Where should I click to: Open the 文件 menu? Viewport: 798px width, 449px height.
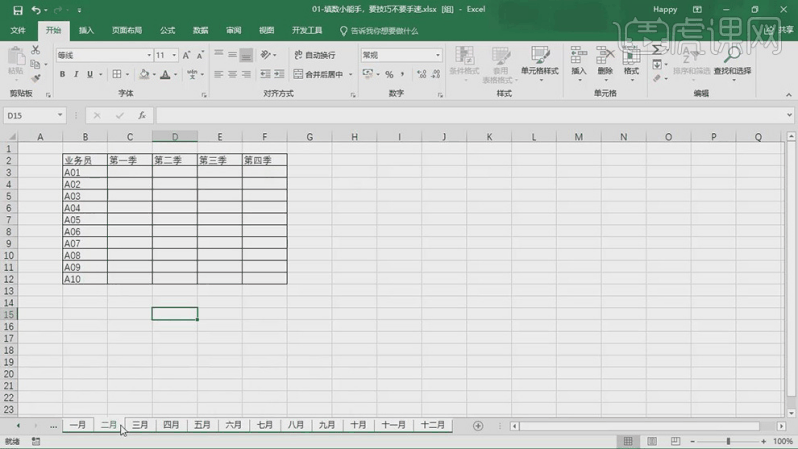[18, 31]
